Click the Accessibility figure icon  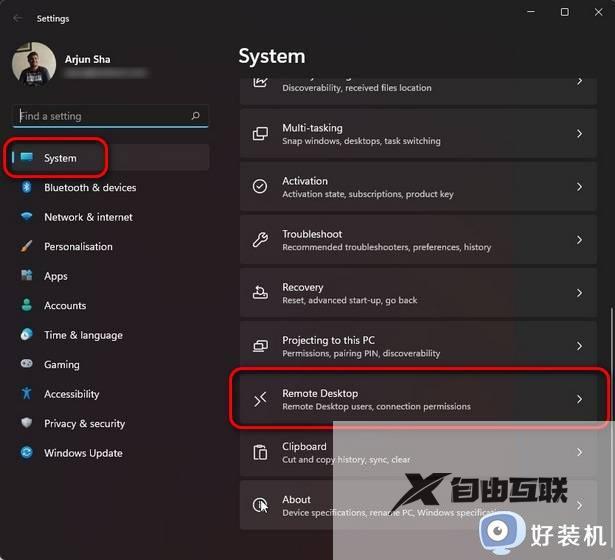click(x=27, y=393)
